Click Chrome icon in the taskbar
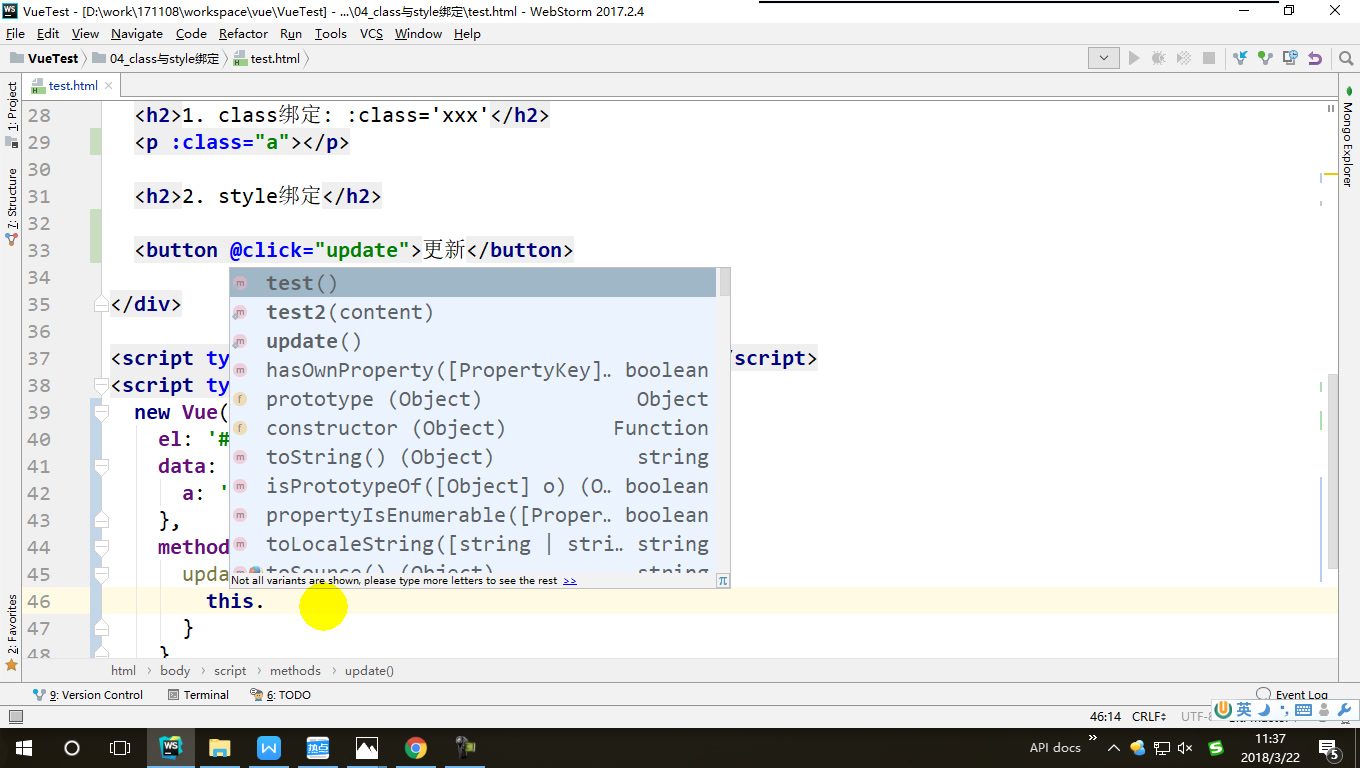 click(x=416, y=748)
